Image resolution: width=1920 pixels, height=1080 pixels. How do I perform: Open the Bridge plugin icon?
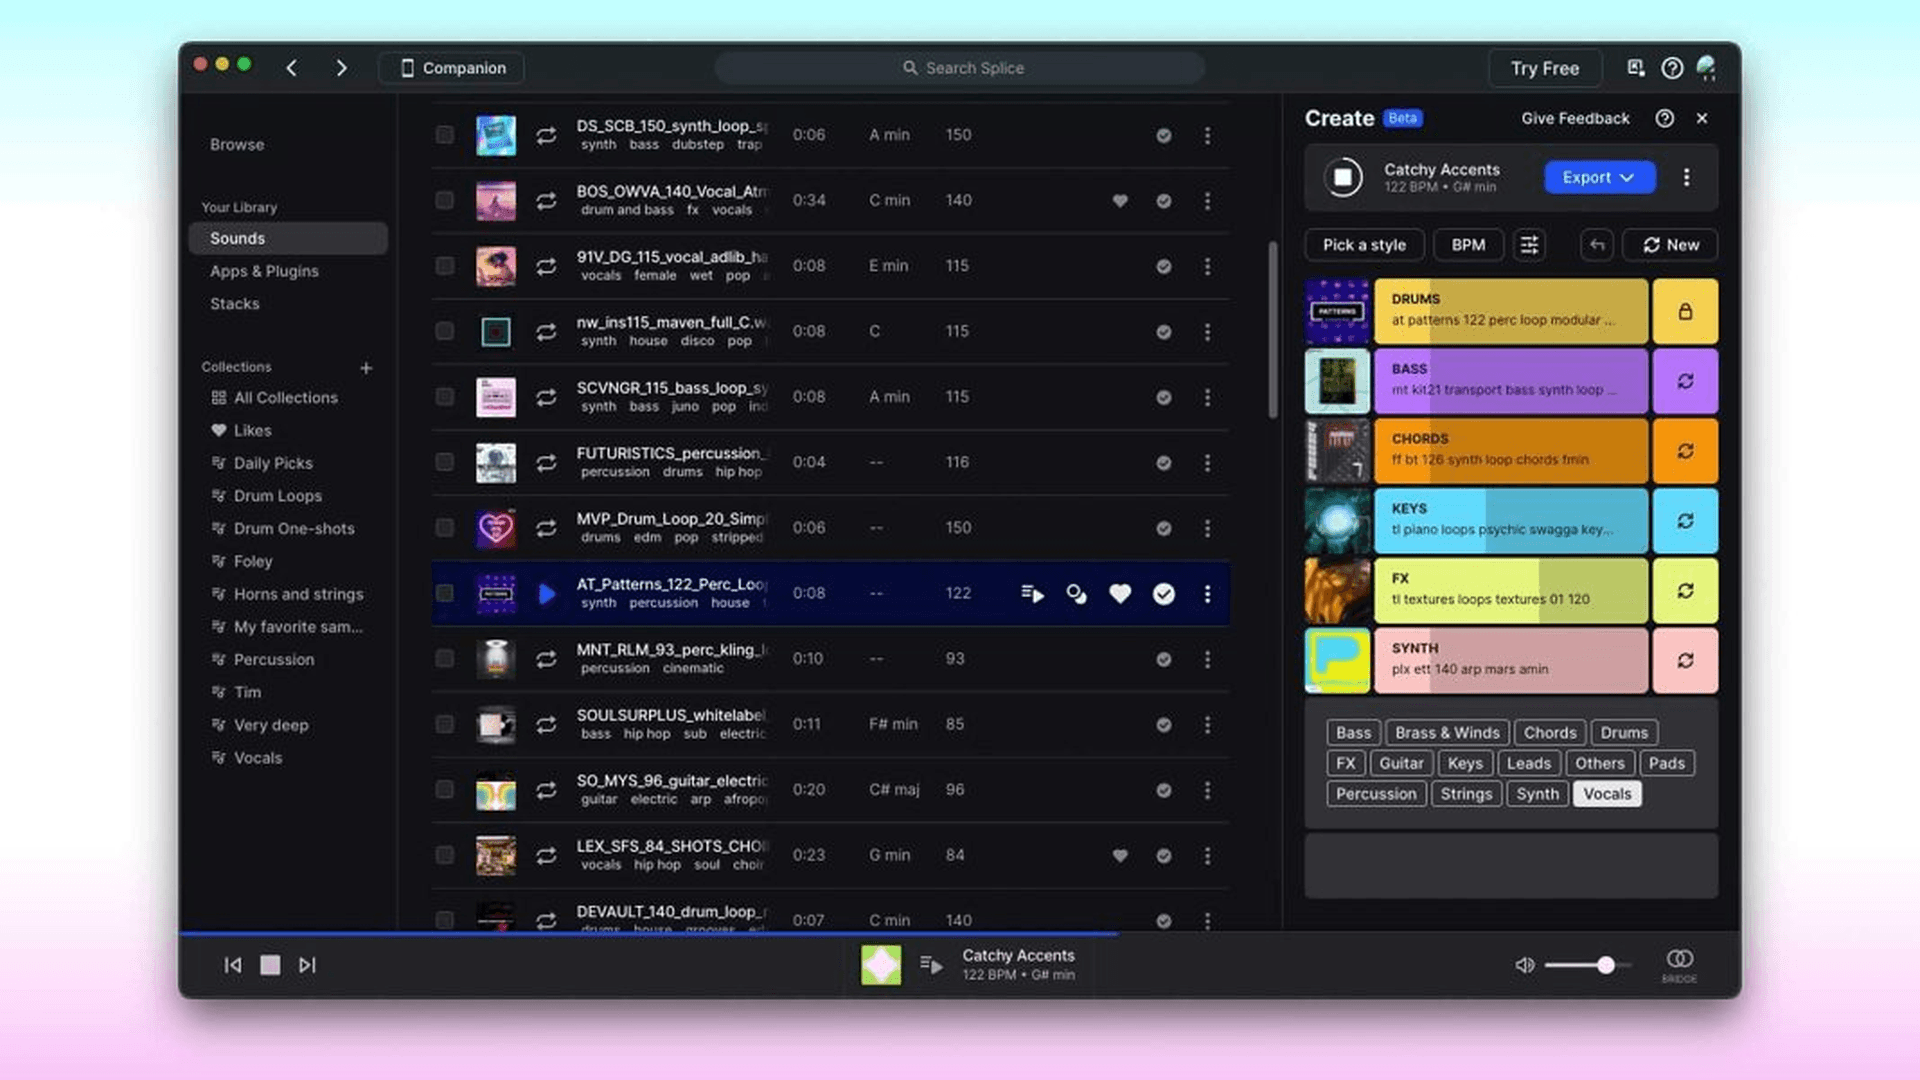[x=1679, y=965]
